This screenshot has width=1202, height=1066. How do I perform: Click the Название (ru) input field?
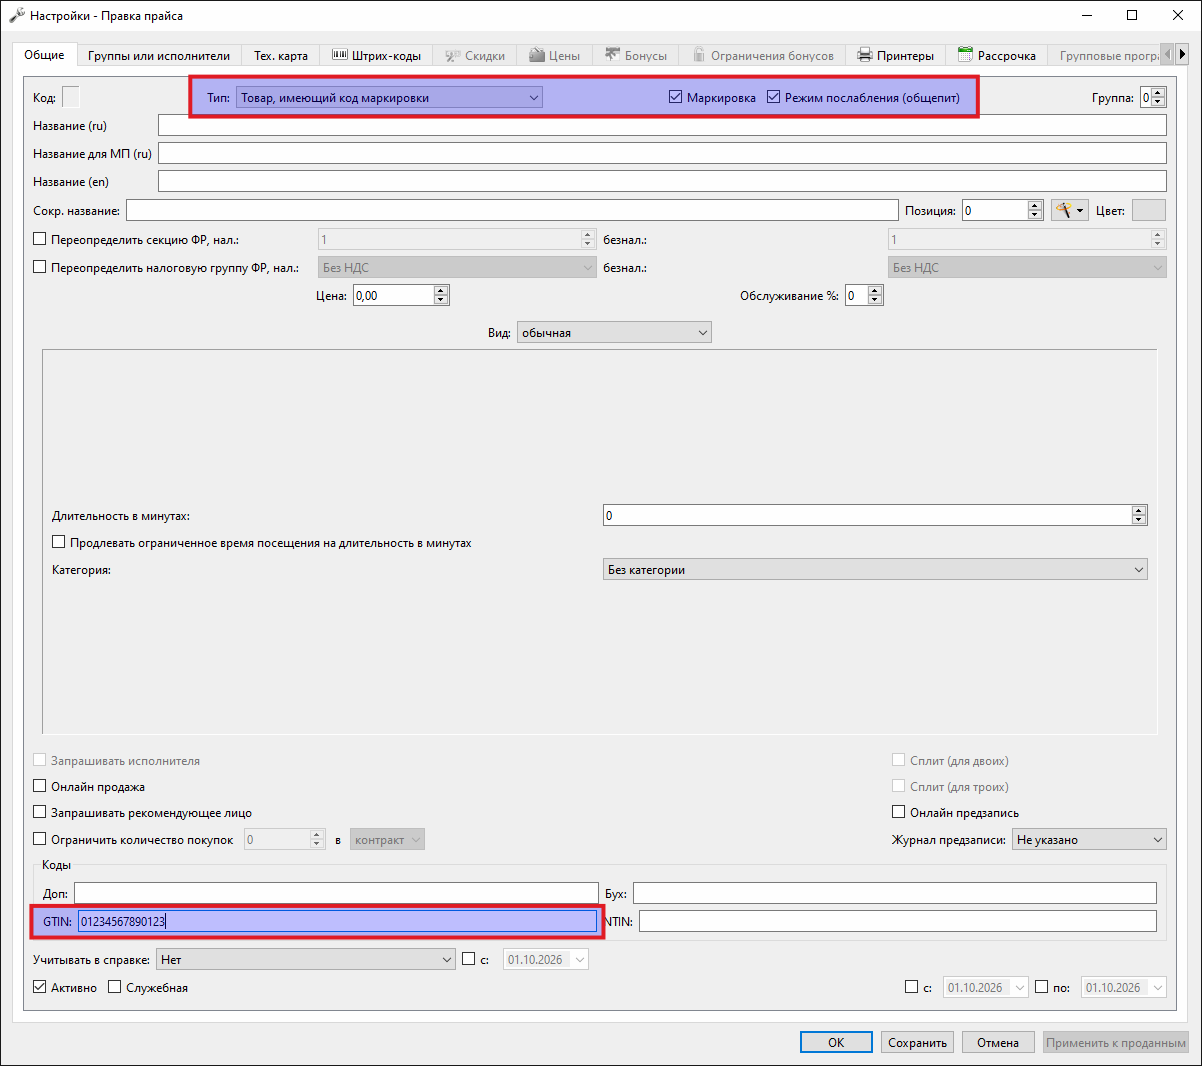click(662, 126)
